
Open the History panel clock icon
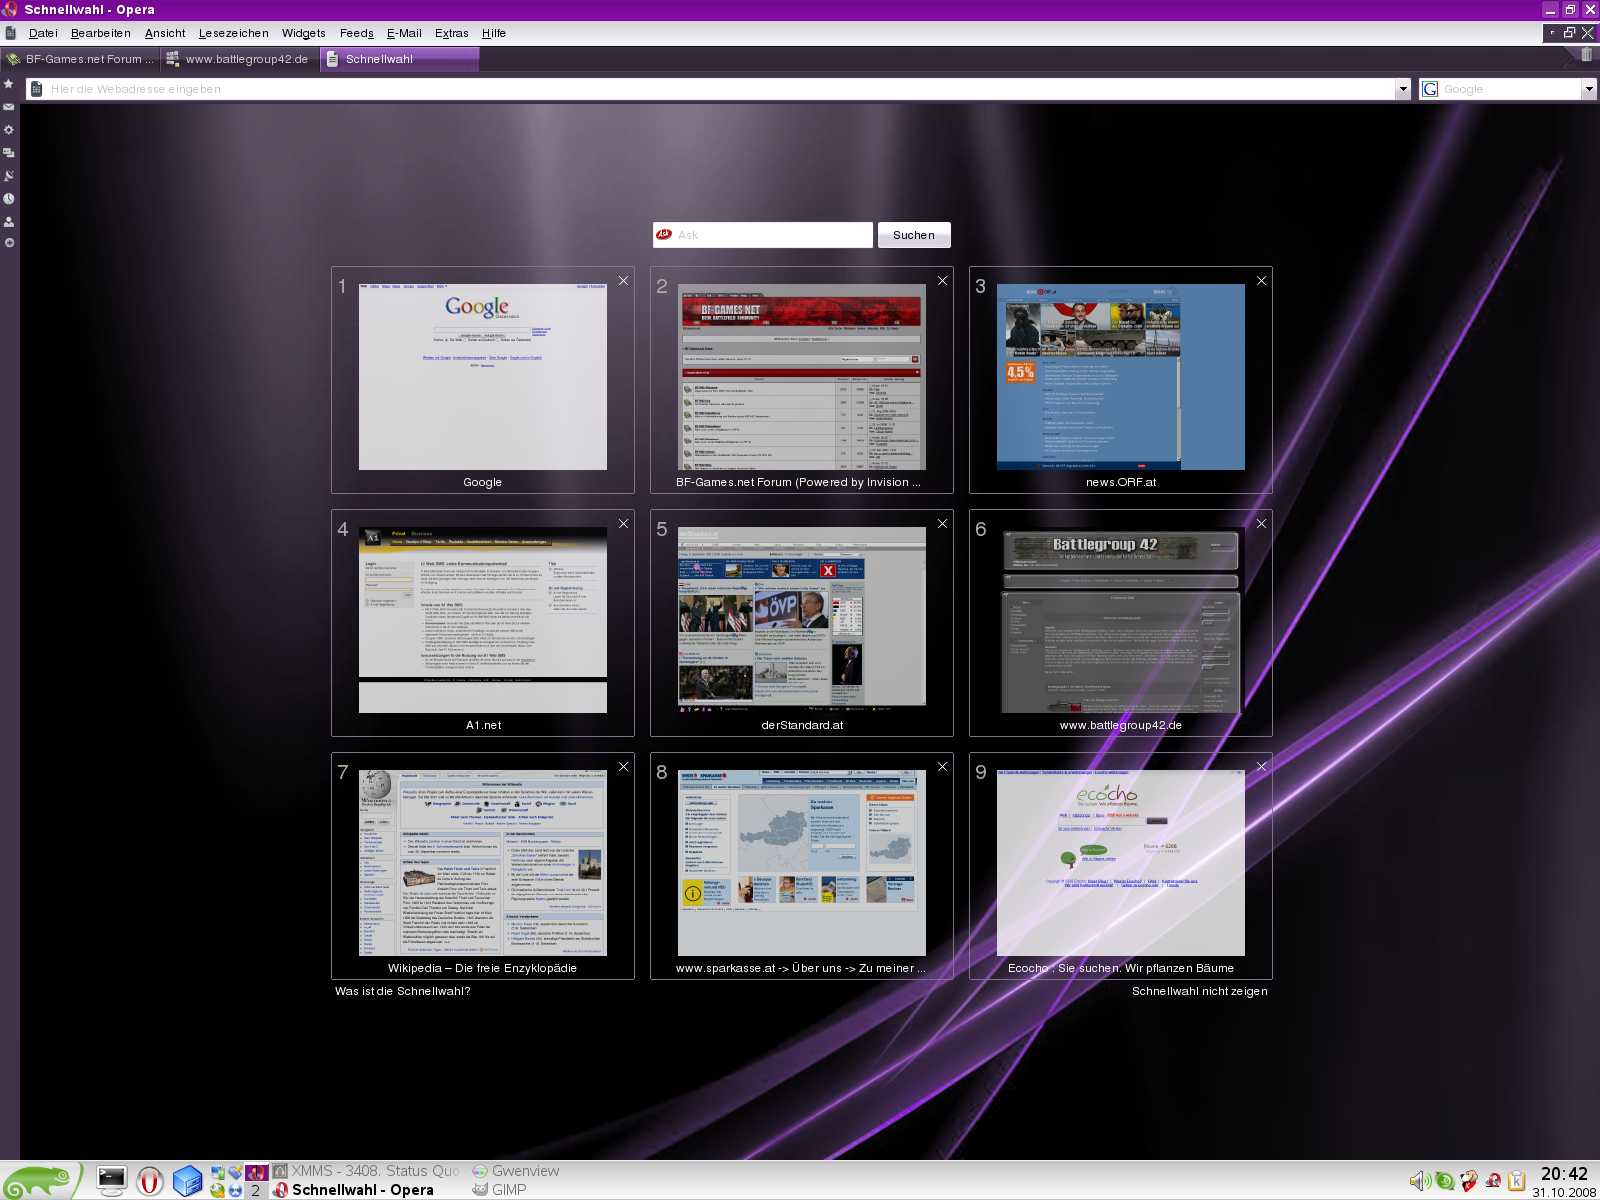[x=9, y=199]
